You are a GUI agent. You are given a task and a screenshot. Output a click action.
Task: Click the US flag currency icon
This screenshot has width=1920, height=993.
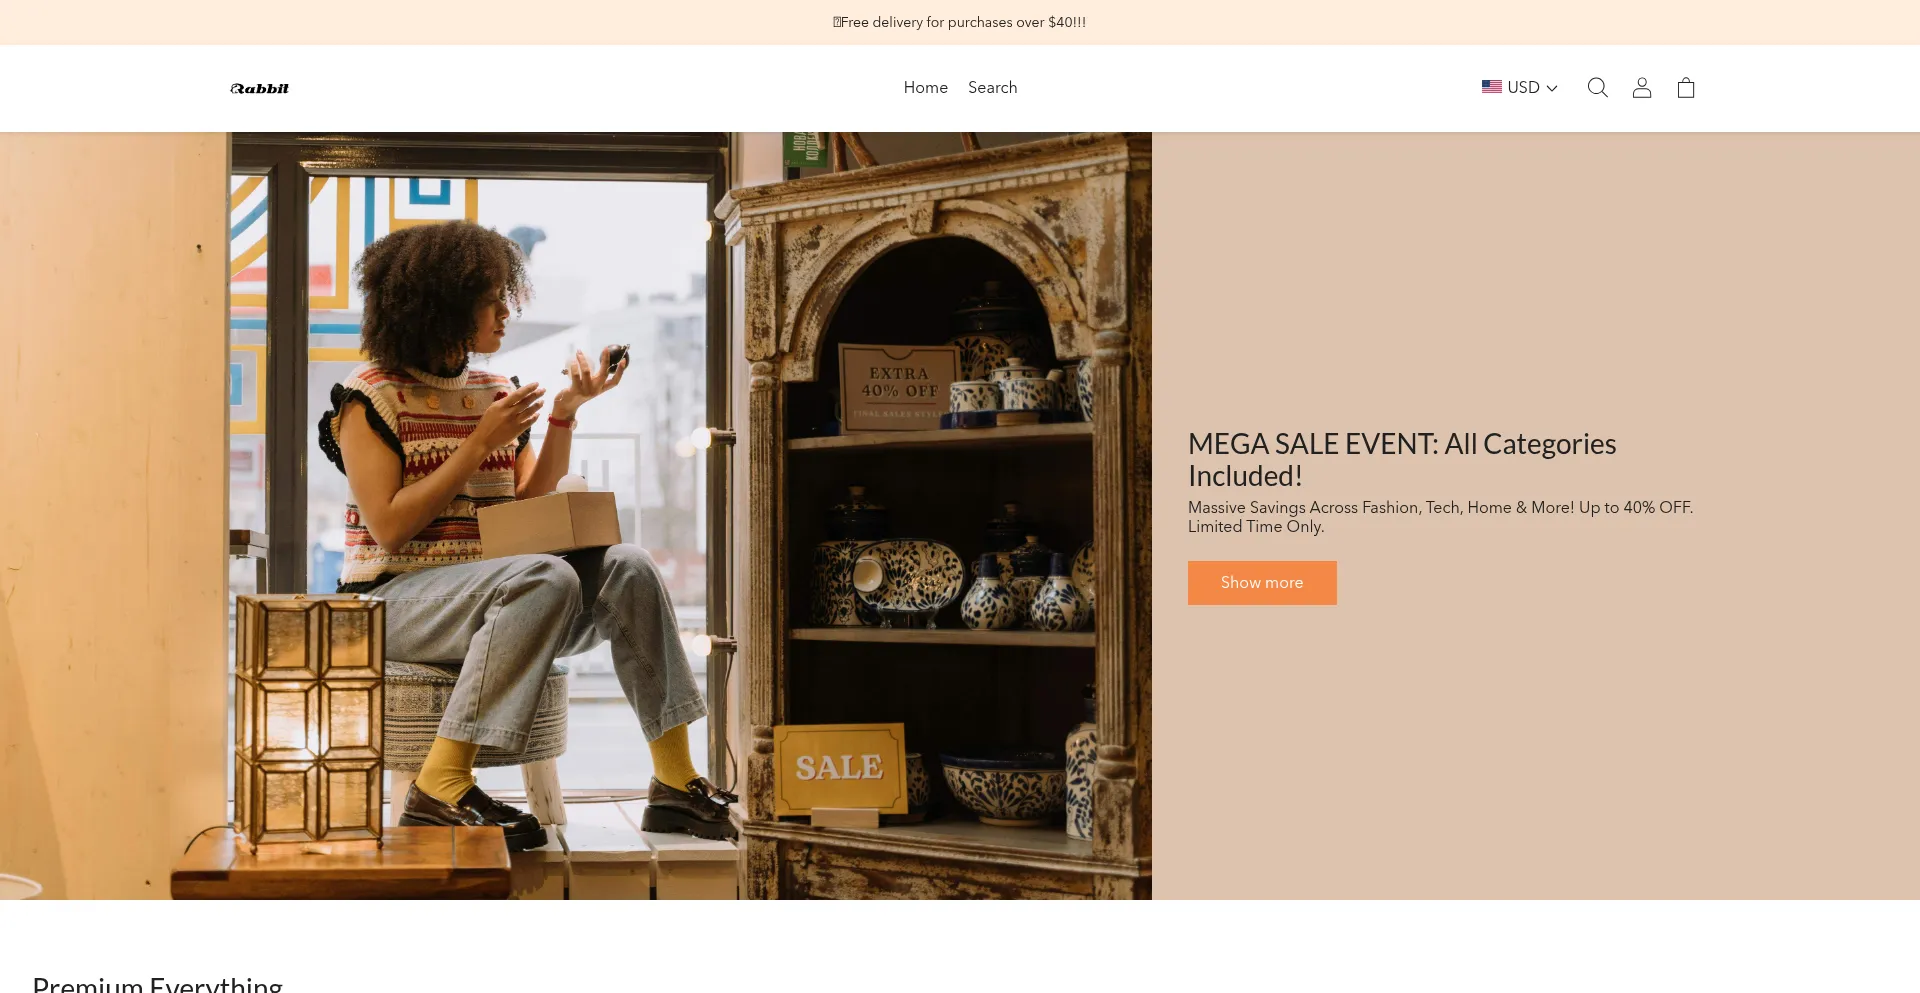pos(1491,87)
